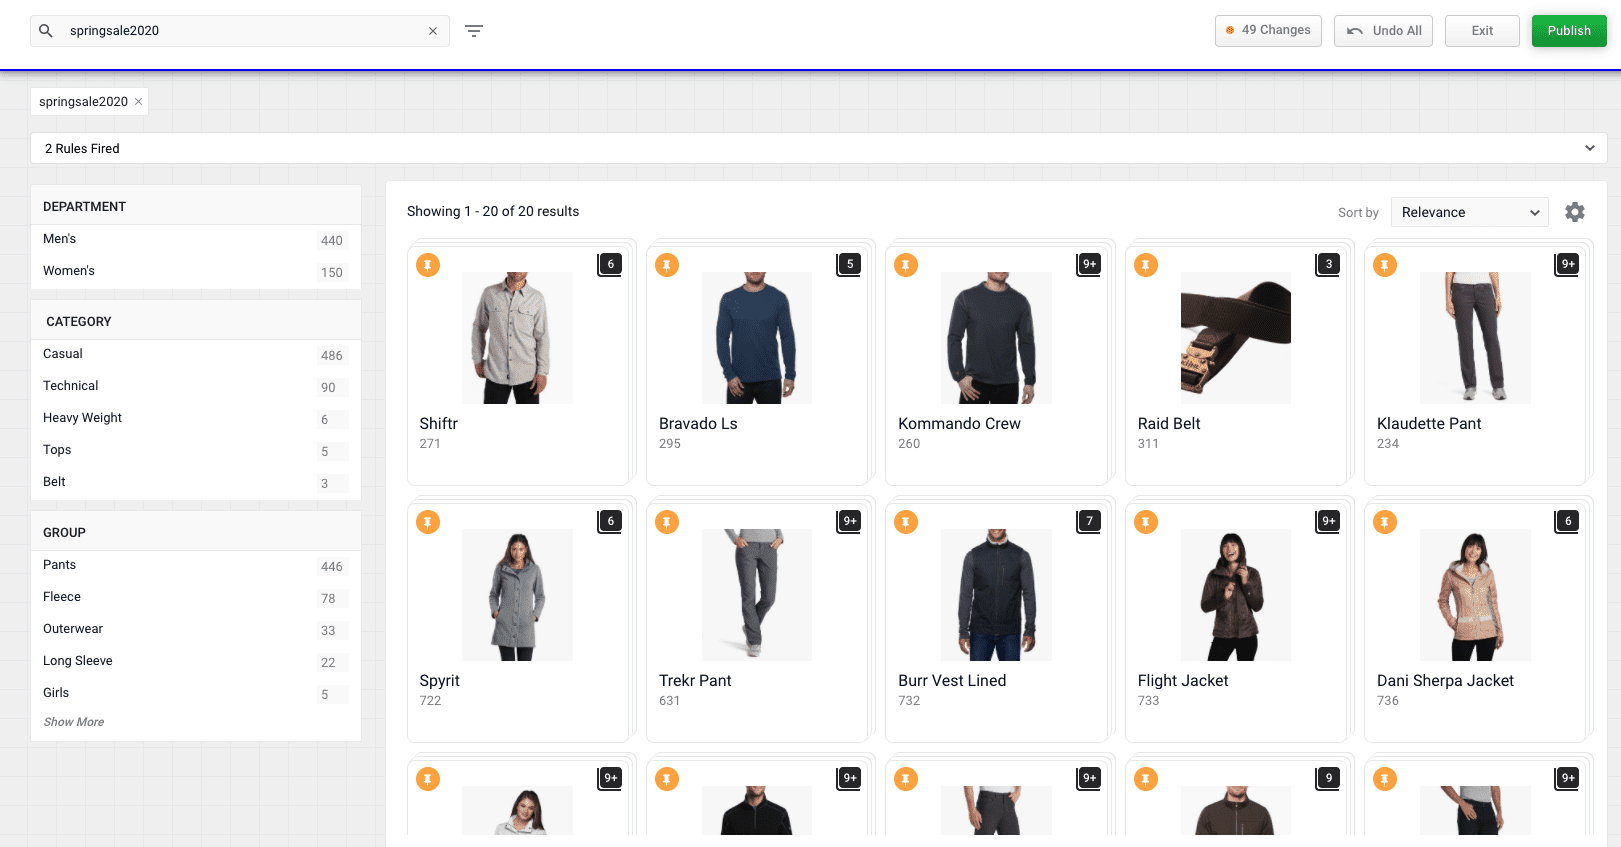Publish the changes
This screenshot has width=1621, height=847.
point(1569,31)
